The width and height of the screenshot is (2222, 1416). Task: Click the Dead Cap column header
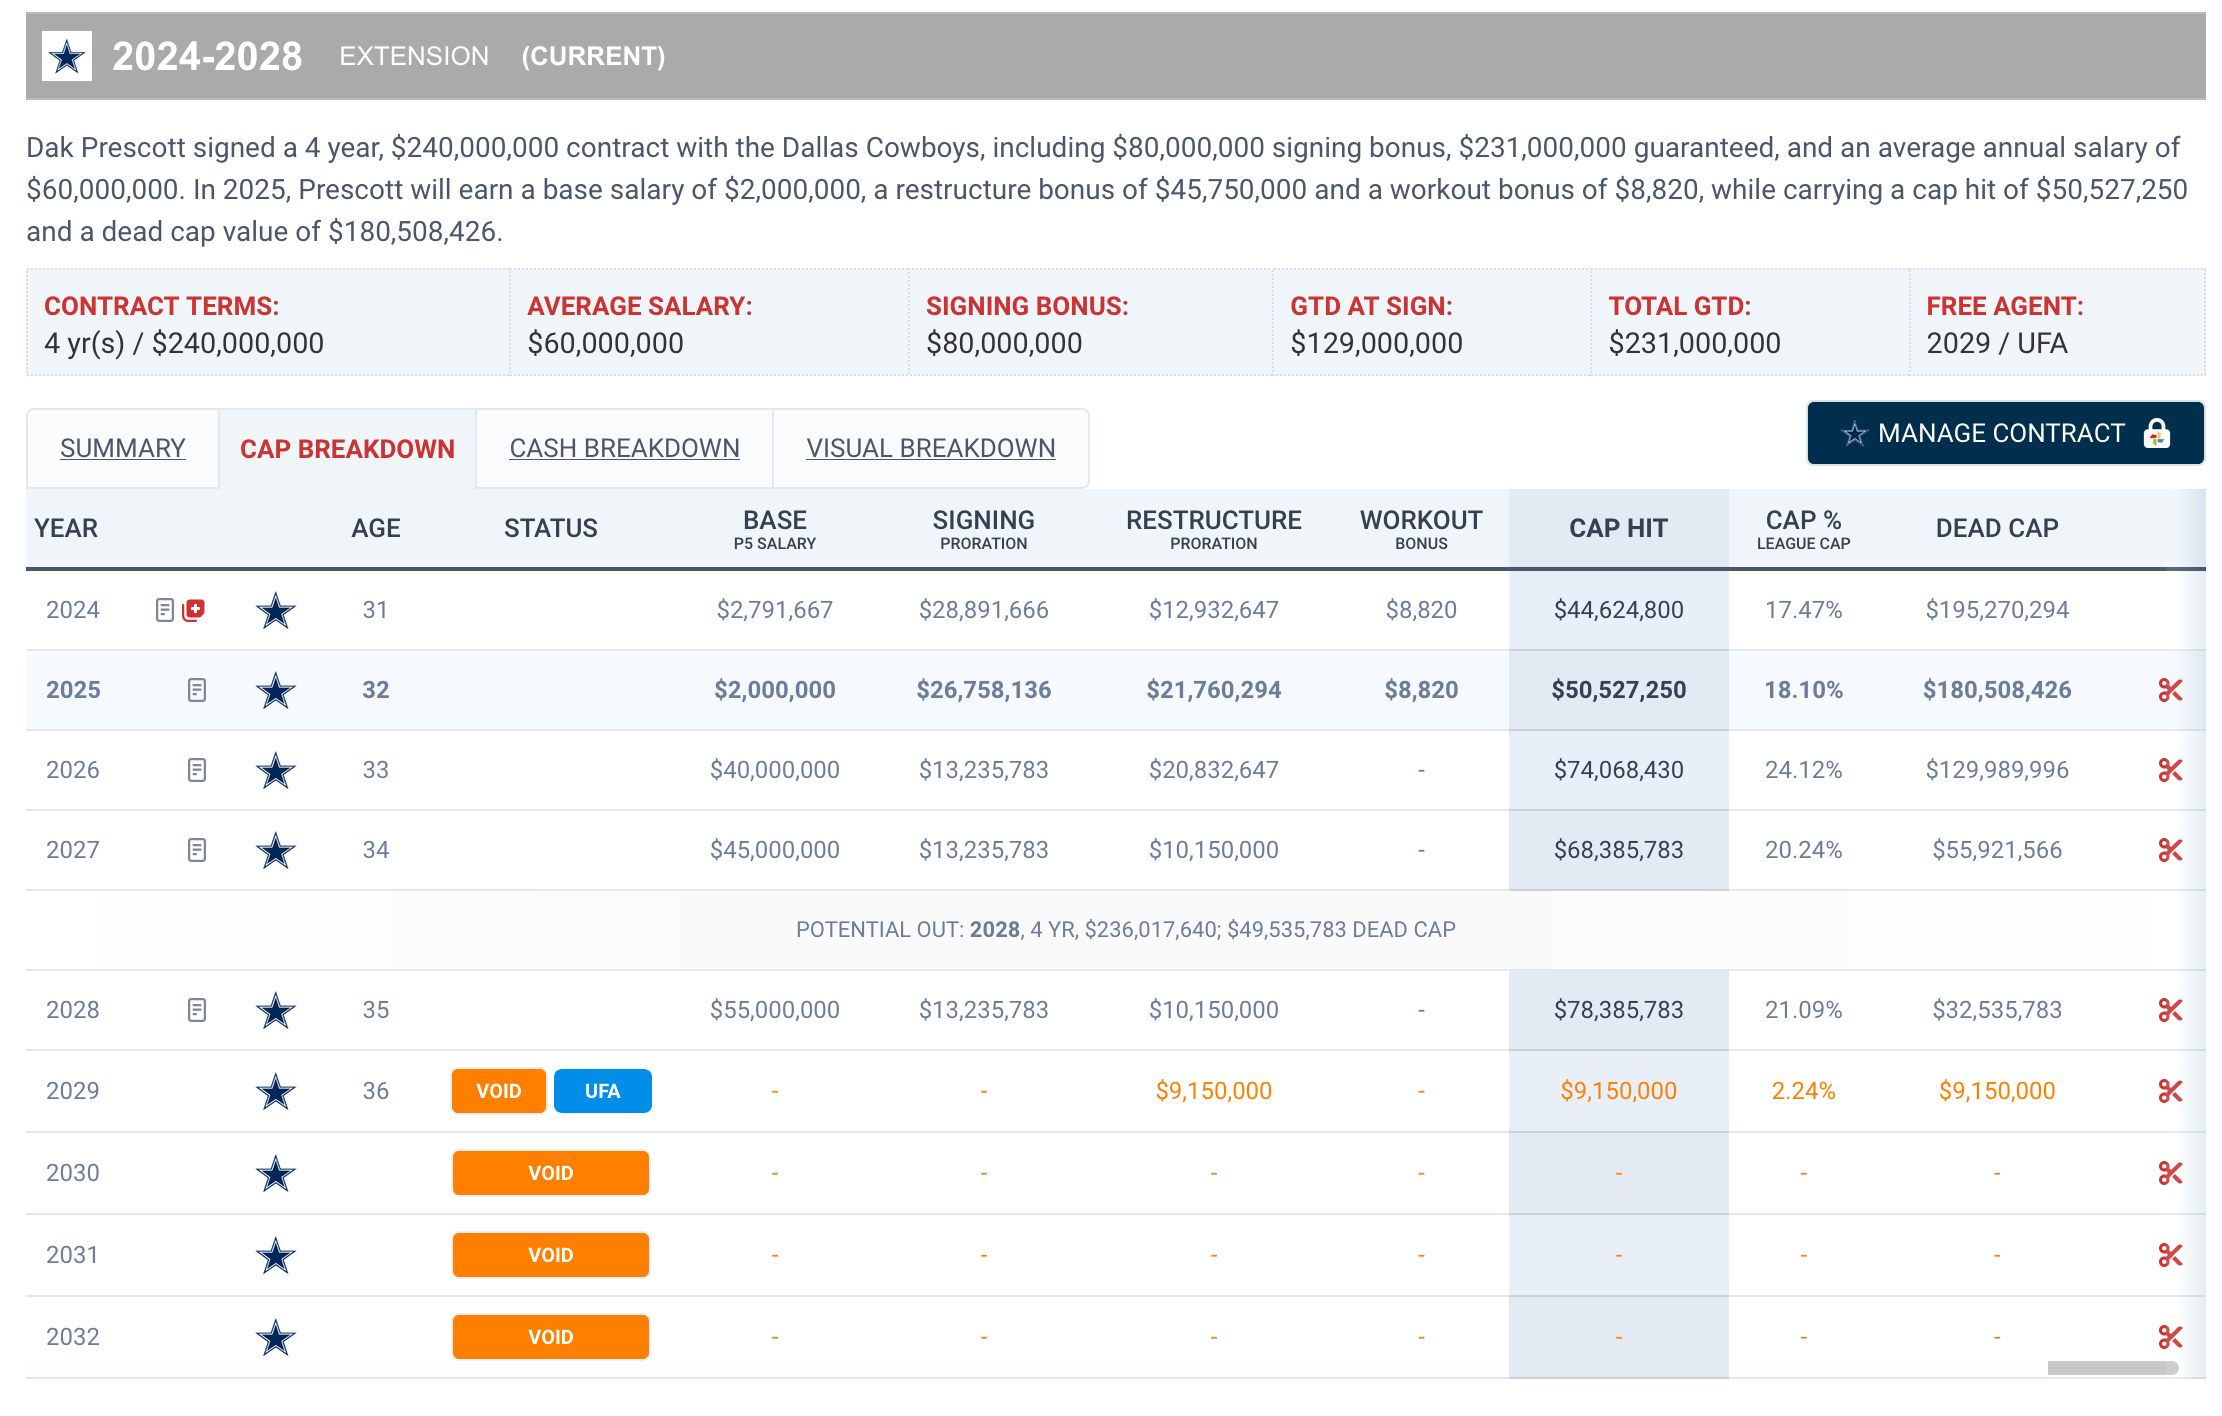[x=1996, y=528]
